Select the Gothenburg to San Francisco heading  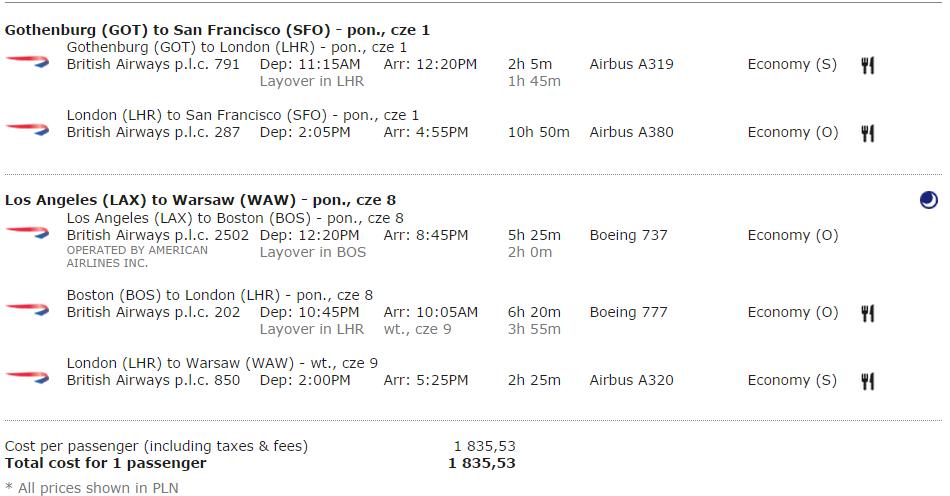217,30
